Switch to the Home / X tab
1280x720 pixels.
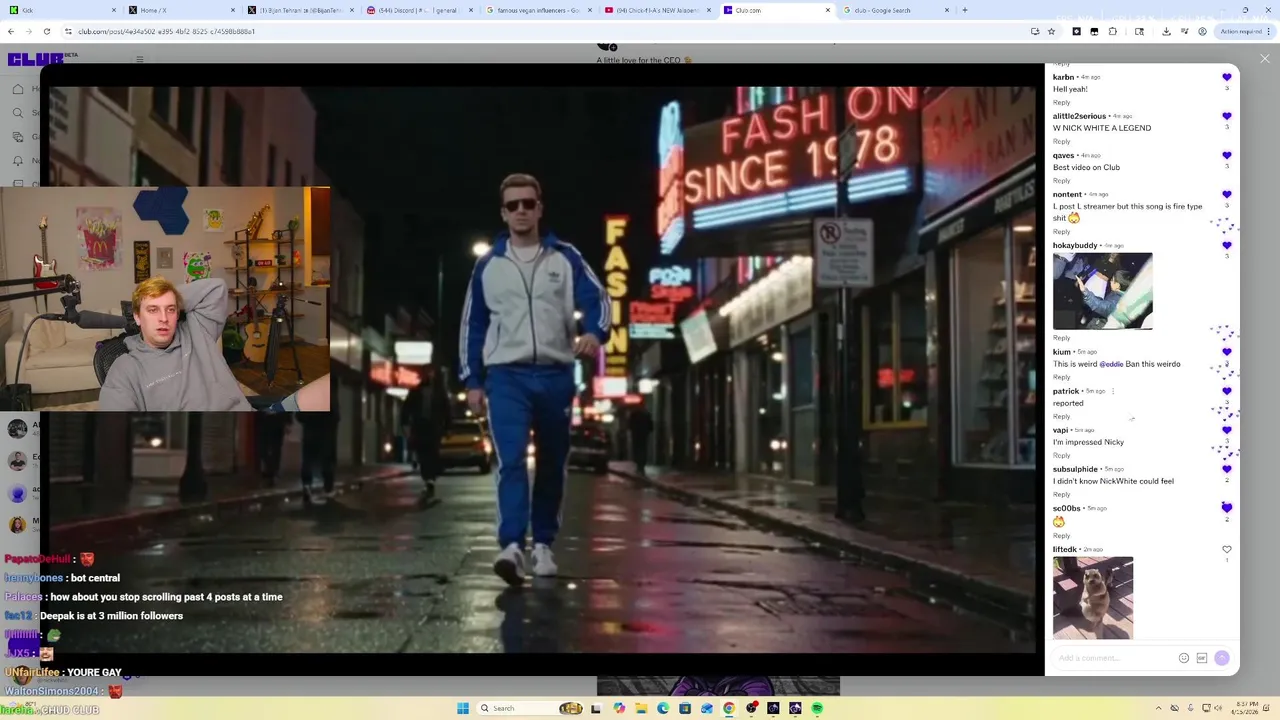(183, 10)
